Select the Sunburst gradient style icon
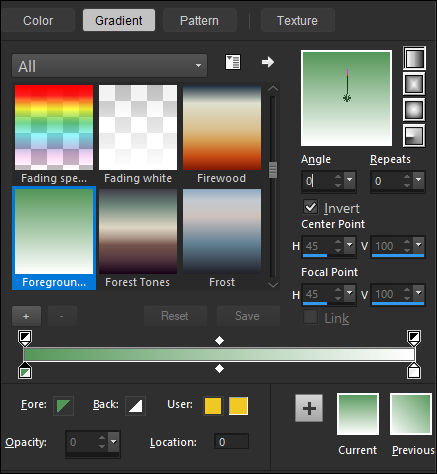 click(414, 110)
